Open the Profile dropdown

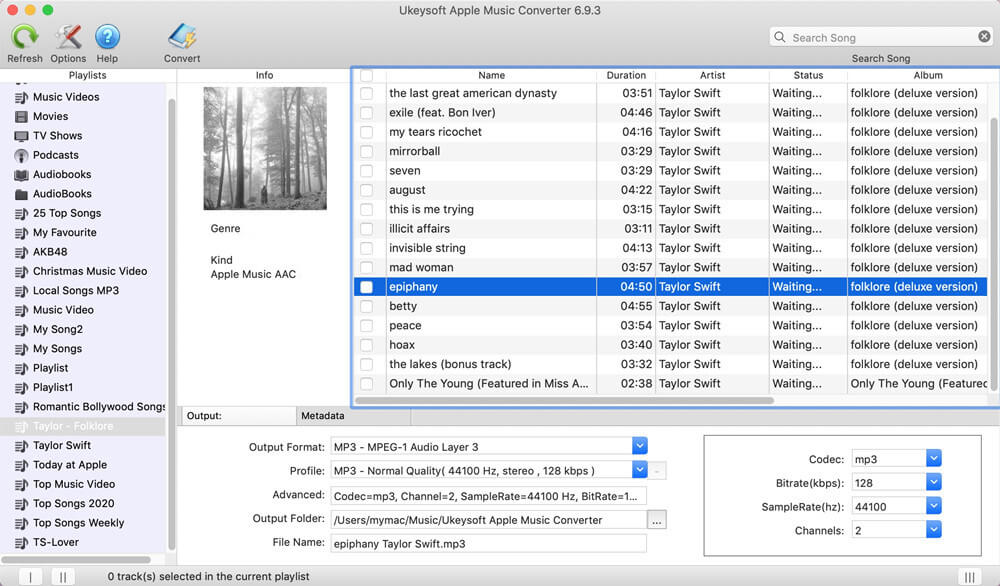pos(640,470)
